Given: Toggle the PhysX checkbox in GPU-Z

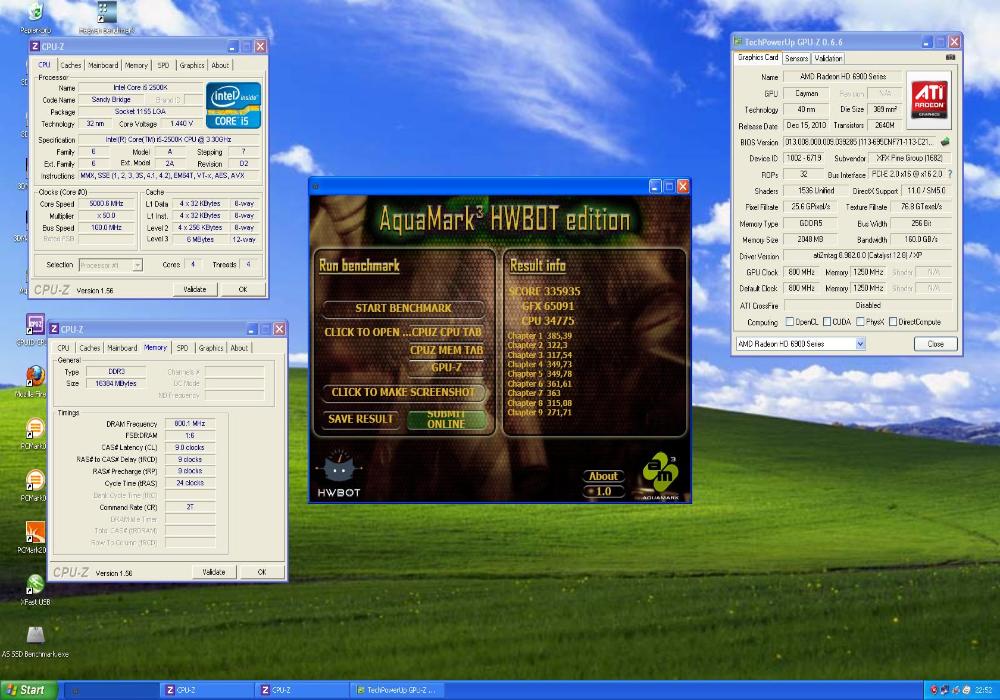Looking at the screenshot, I should tap(860, 321).
